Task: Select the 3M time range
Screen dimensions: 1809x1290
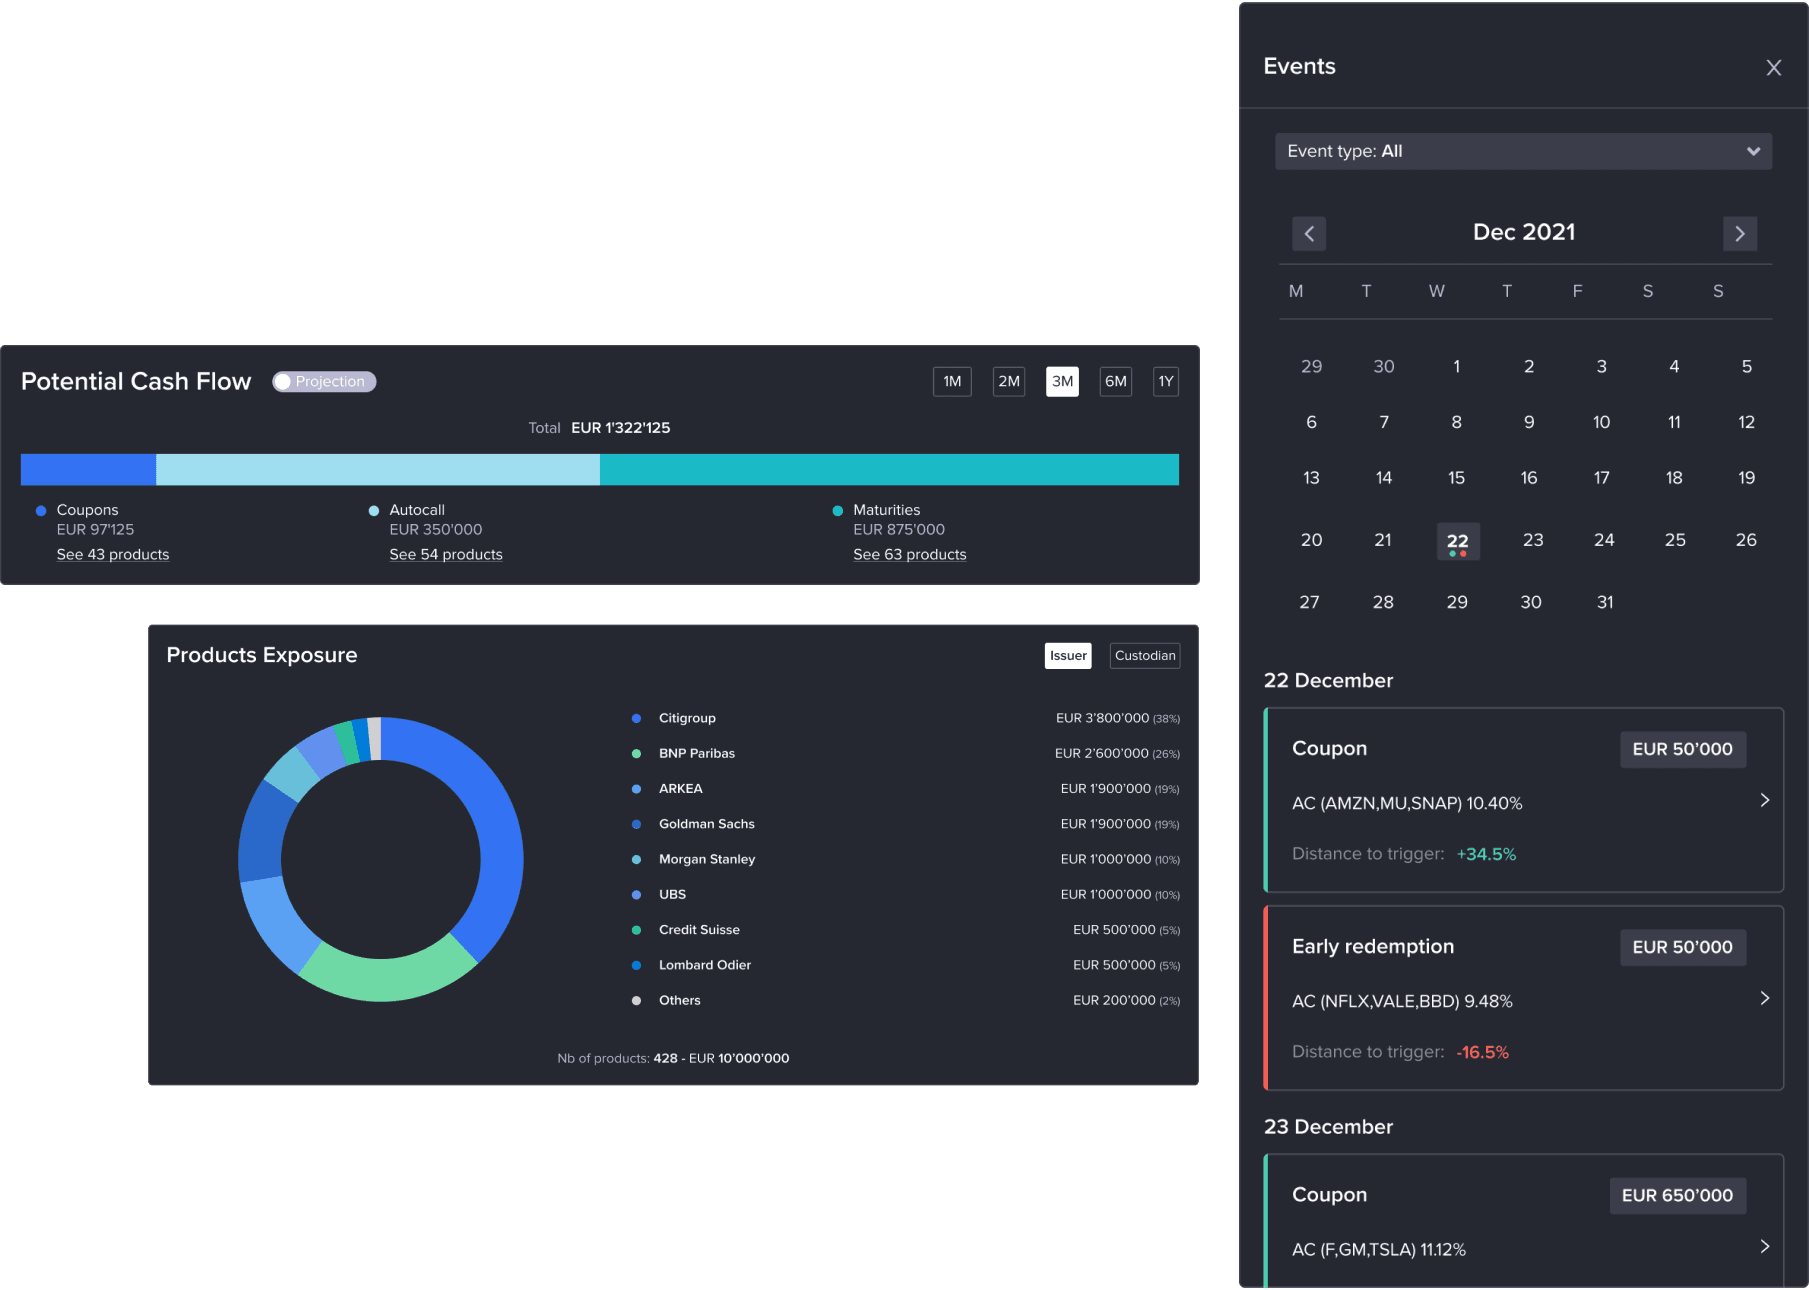Action: tap(1062, 381)
